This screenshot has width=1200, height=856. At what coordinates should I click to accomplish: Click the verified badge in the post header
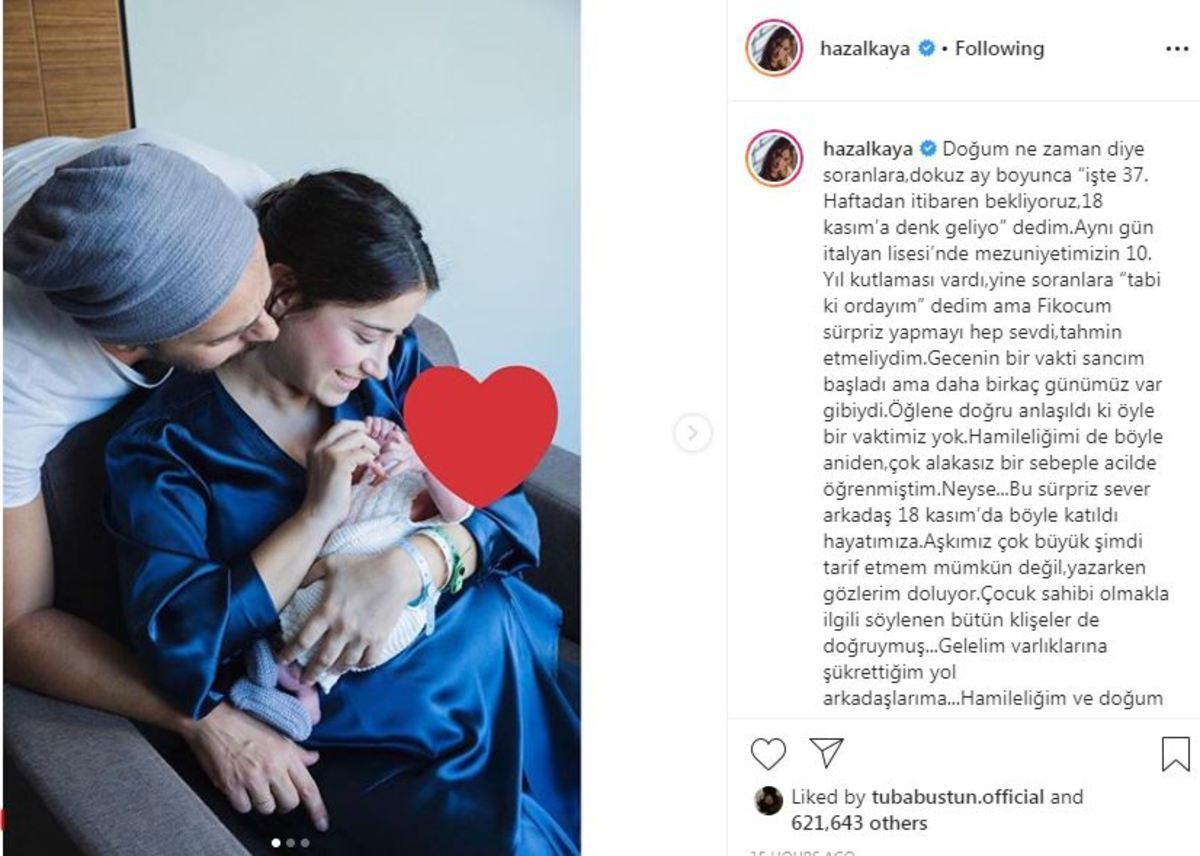pyautogui.click(x=927, y=48)
